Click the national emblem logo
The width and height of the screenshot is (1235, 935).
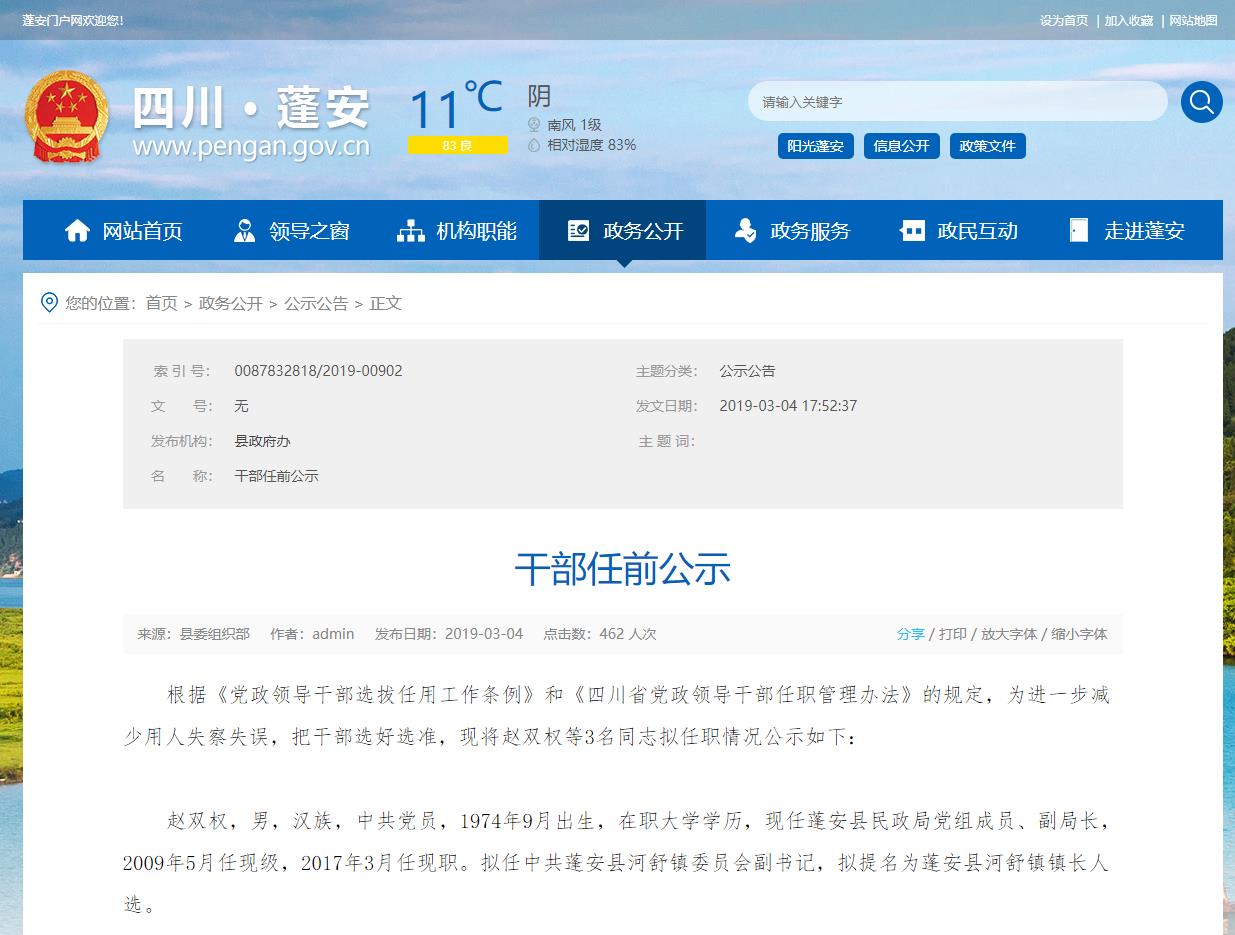point(66,116)
